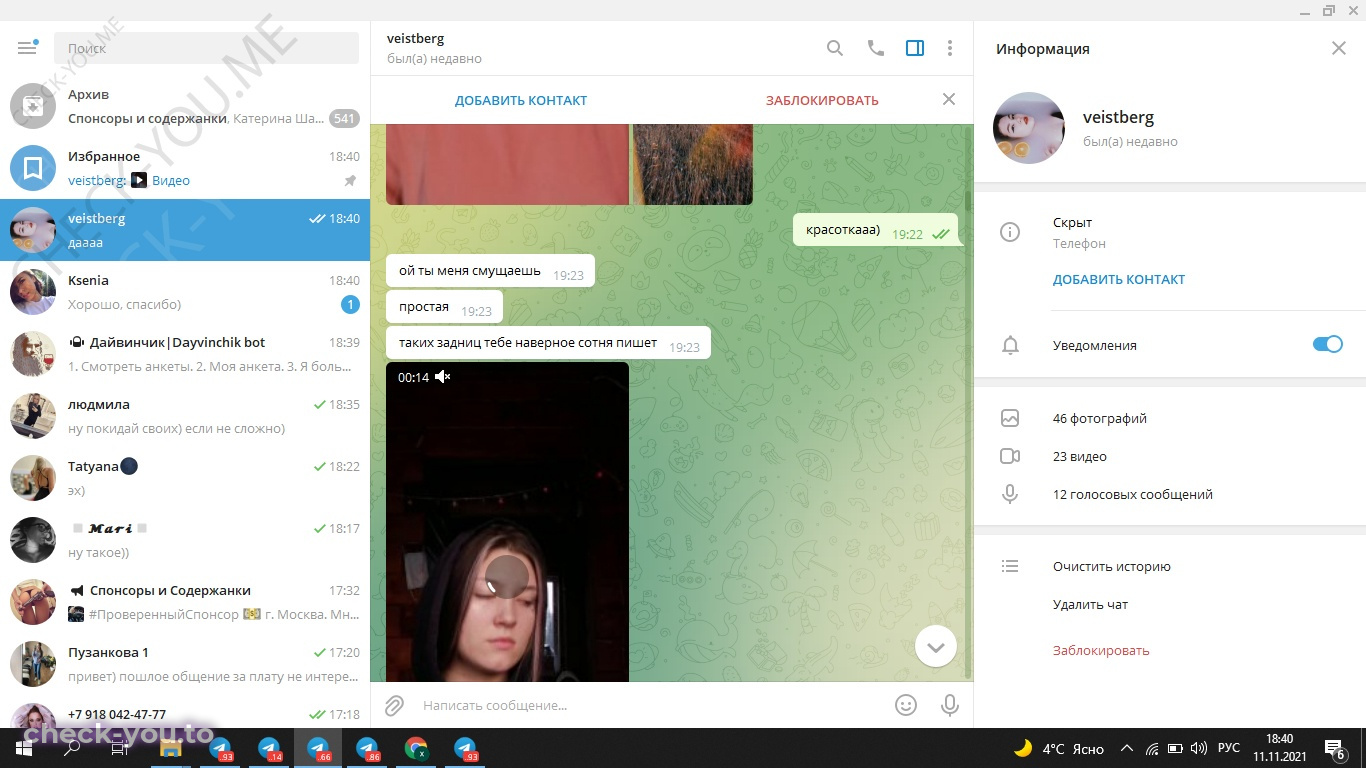This screenshot has width=1366, height=768.
Task: Click the message 'красоткааа)'
Action: (x=876, y=230)
